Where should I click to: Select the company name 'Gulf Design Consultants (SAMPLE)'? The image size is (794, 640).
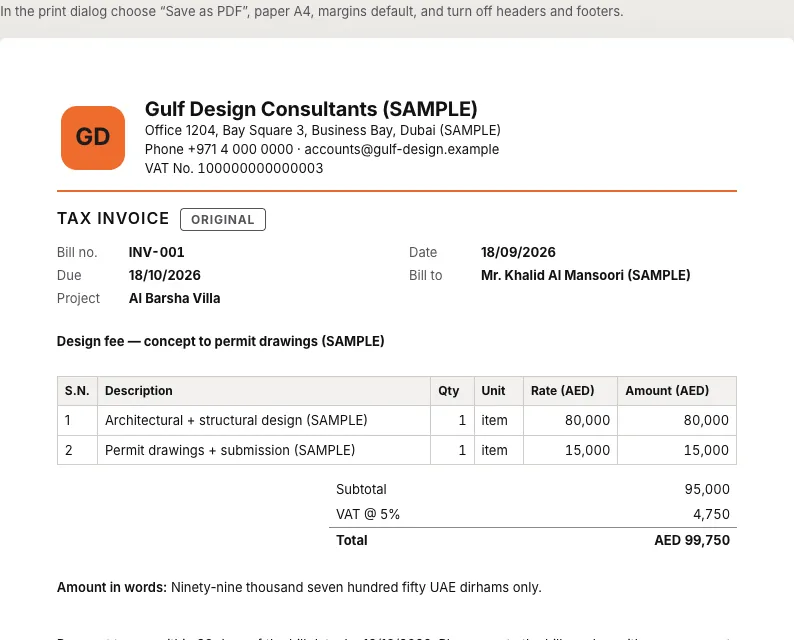coord(311,109)
